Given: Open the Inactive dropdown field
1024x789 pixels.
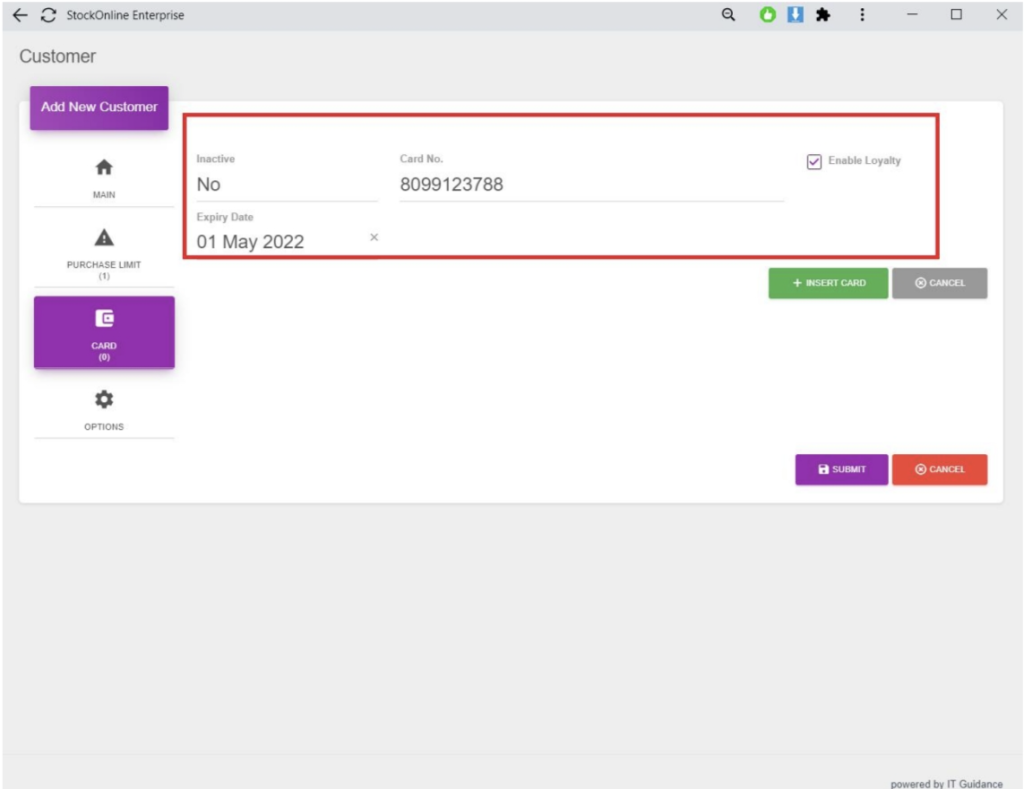Looking at the screenshot, I should pyautogui.click(x=286, y=184).
